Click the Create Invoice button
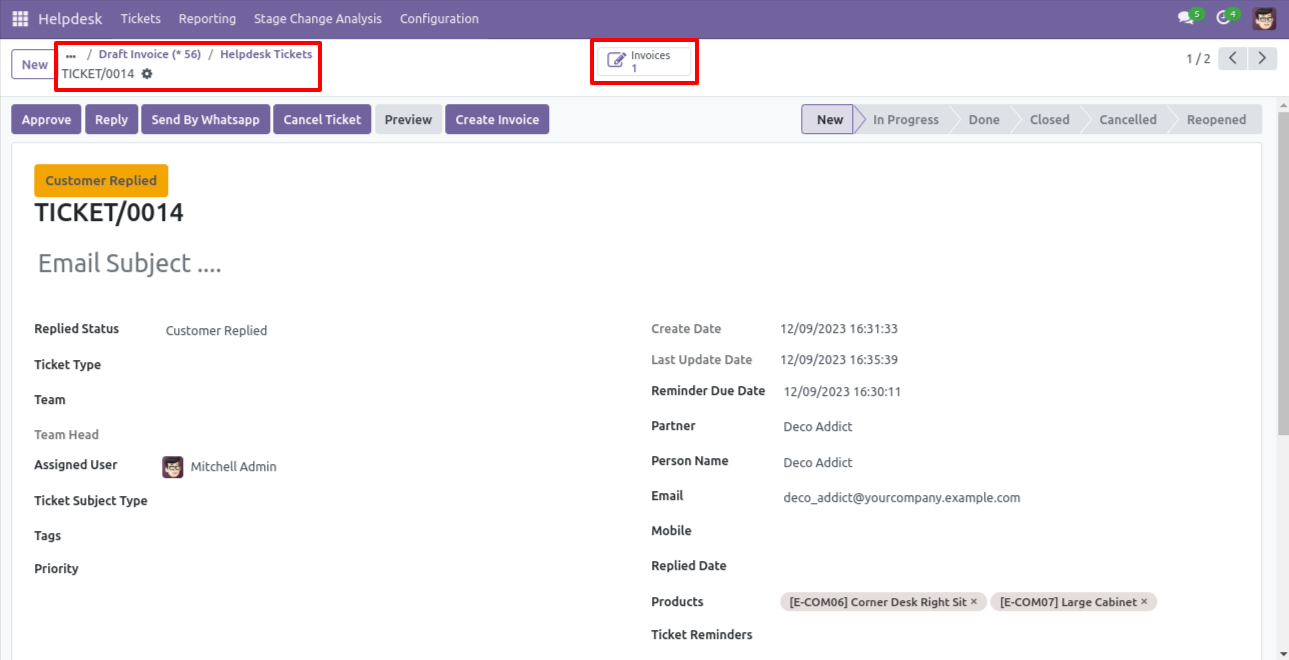This screenshot has height=660, width=1289. point(497,120)
